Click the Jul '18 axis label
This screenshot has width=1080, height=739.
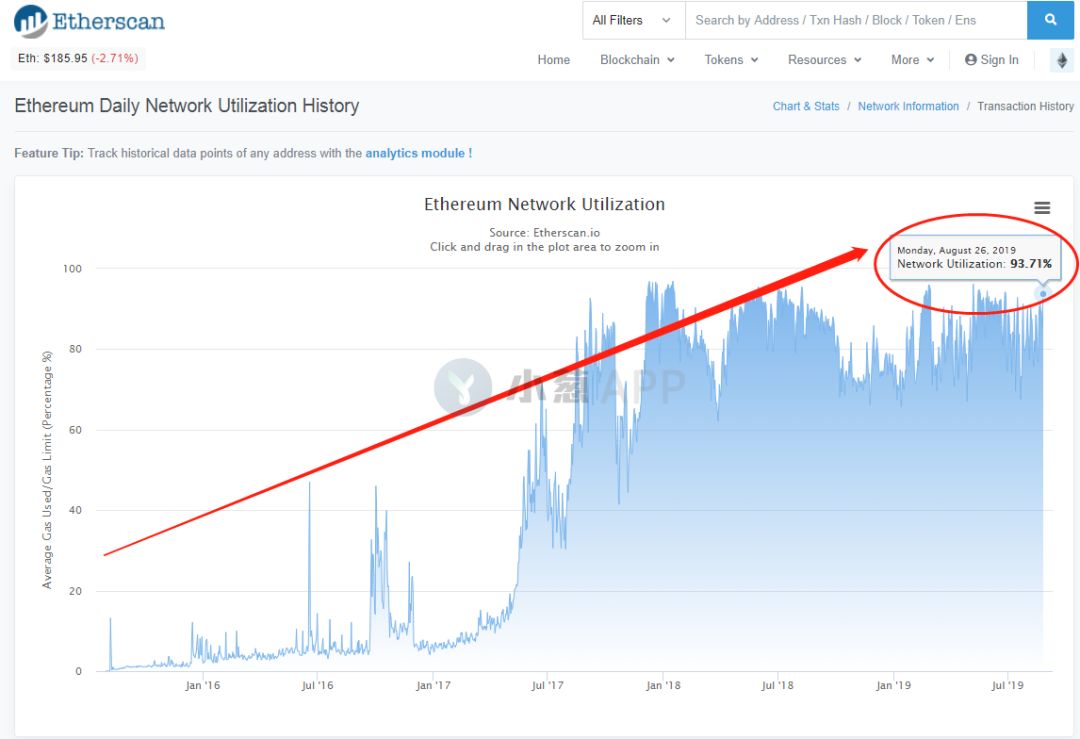(x=777, y=685)
